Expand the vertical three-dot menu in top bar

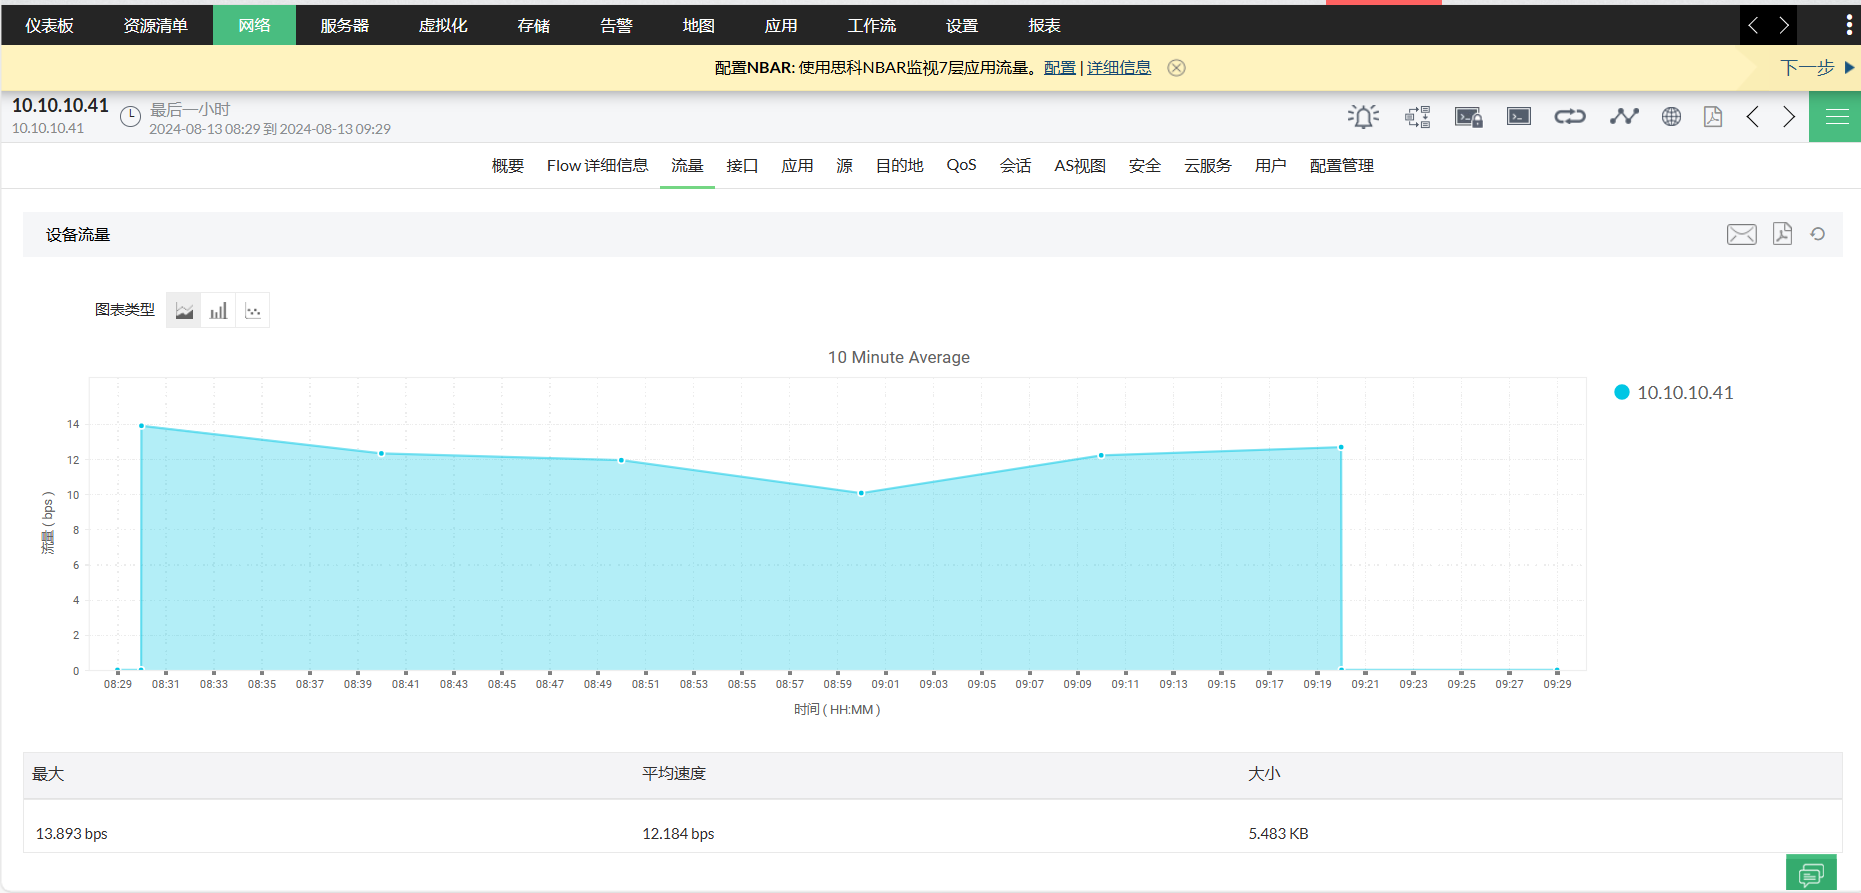click(x=1848, y=25)
